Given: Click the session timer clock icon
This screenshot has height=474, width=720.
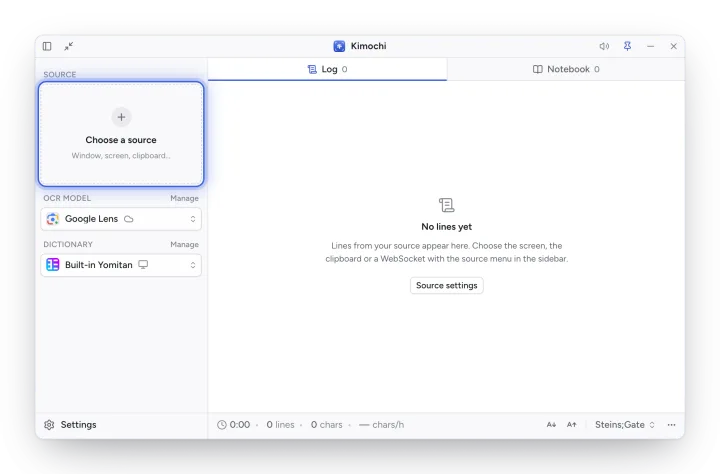Looking at the screenshot, I should 222,425.
